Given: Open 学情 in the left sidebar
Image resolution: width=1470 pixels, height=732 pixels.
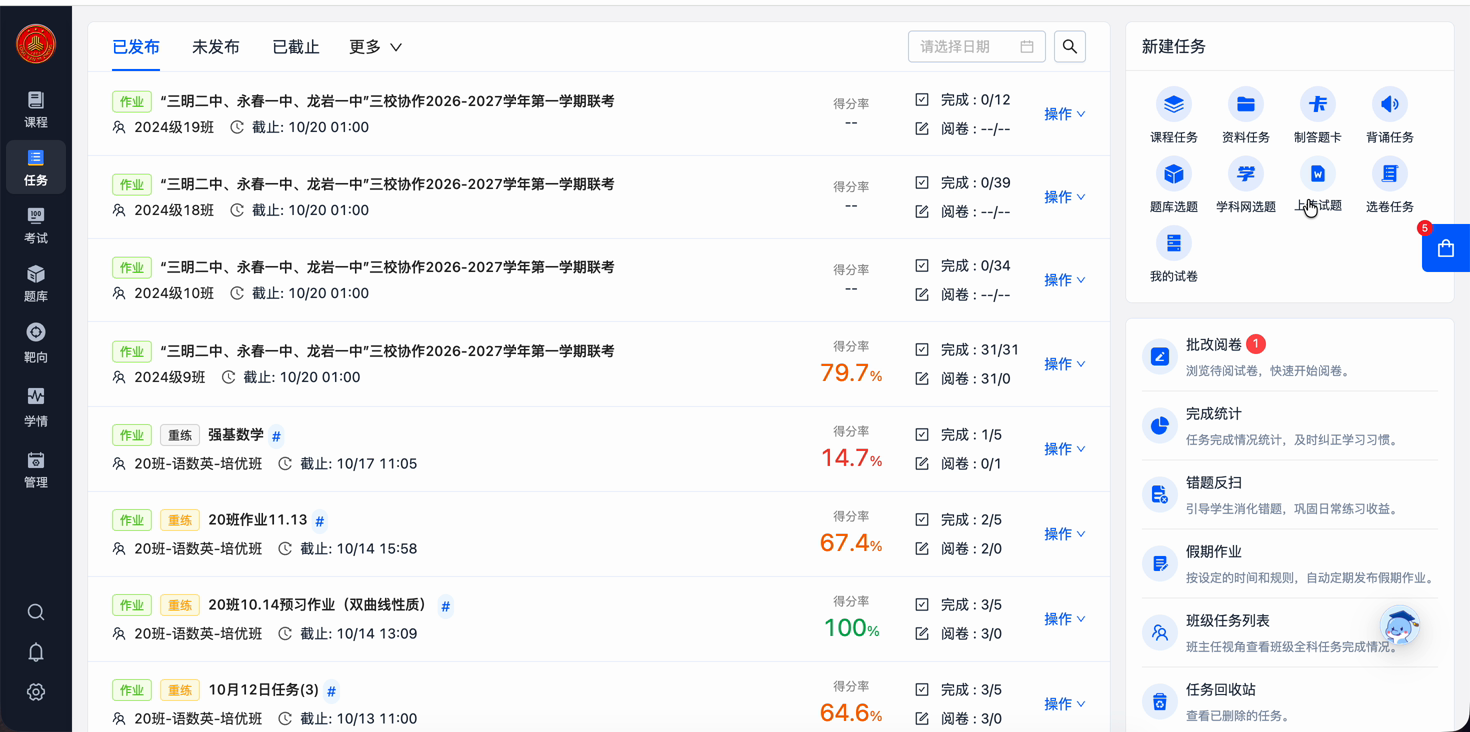Looking at the screenshot, I should [36, 407].
